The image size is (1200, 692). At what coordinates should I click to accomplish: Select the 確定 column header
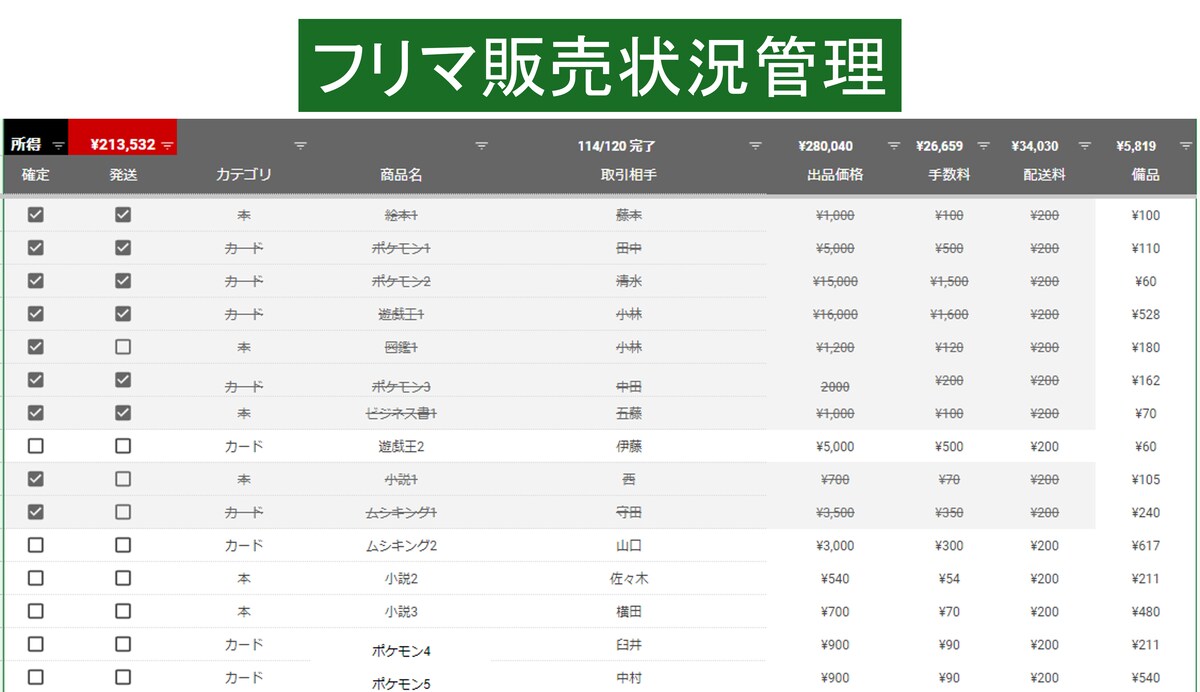click(36, 175)
